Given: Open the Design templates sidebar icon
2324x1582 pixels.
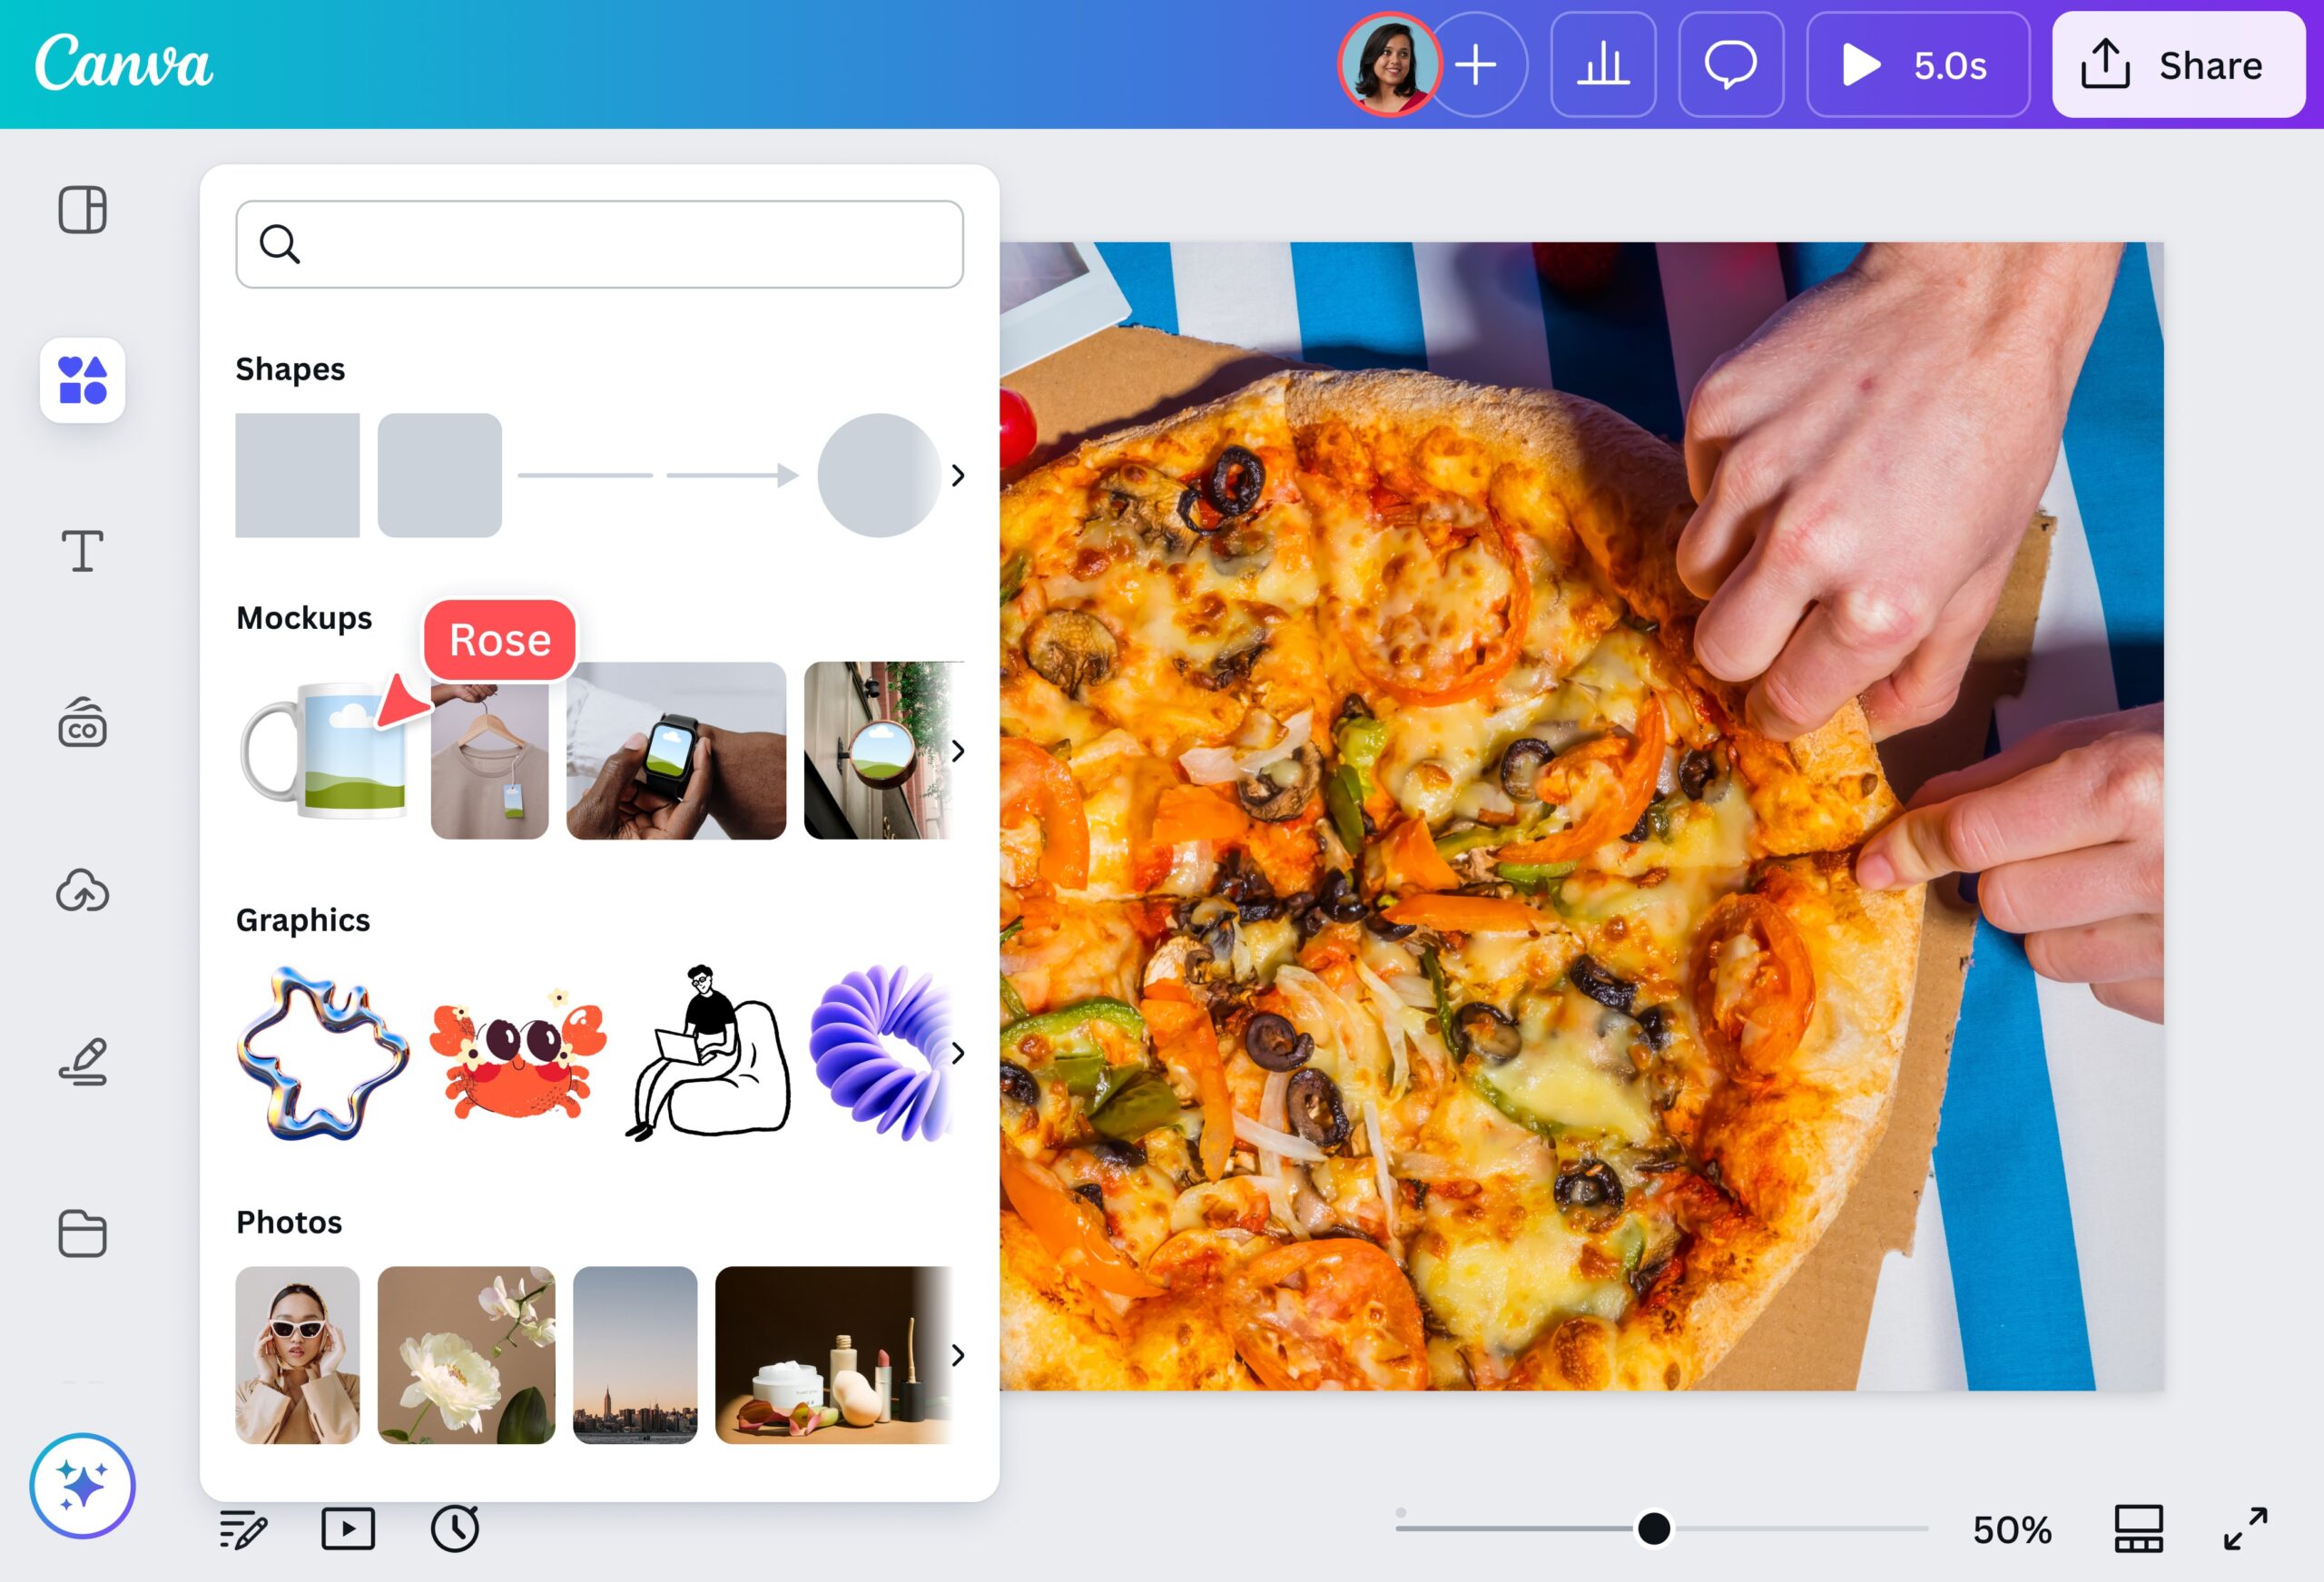Looking at the screenshot, I should [x=82, y=210].
